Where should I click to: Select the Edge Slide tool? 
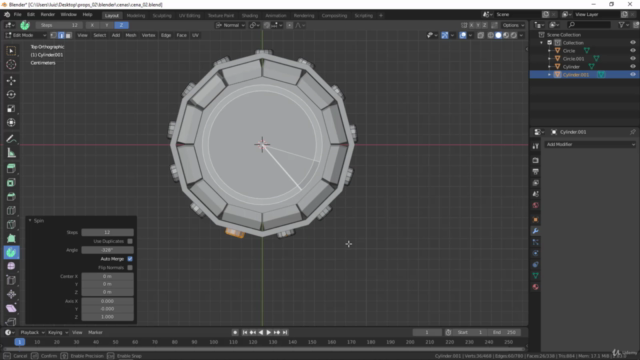[x=11, y=280]
